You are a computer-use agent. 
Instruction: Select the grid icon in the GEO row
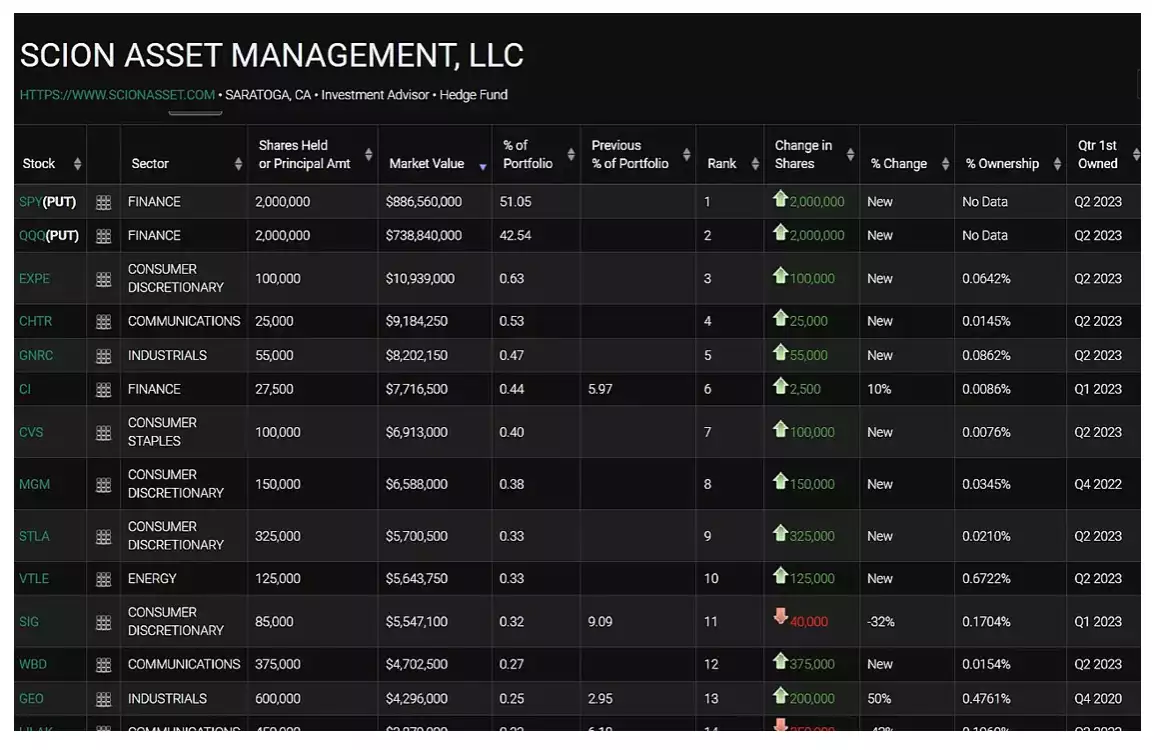(x=103, y=699)
